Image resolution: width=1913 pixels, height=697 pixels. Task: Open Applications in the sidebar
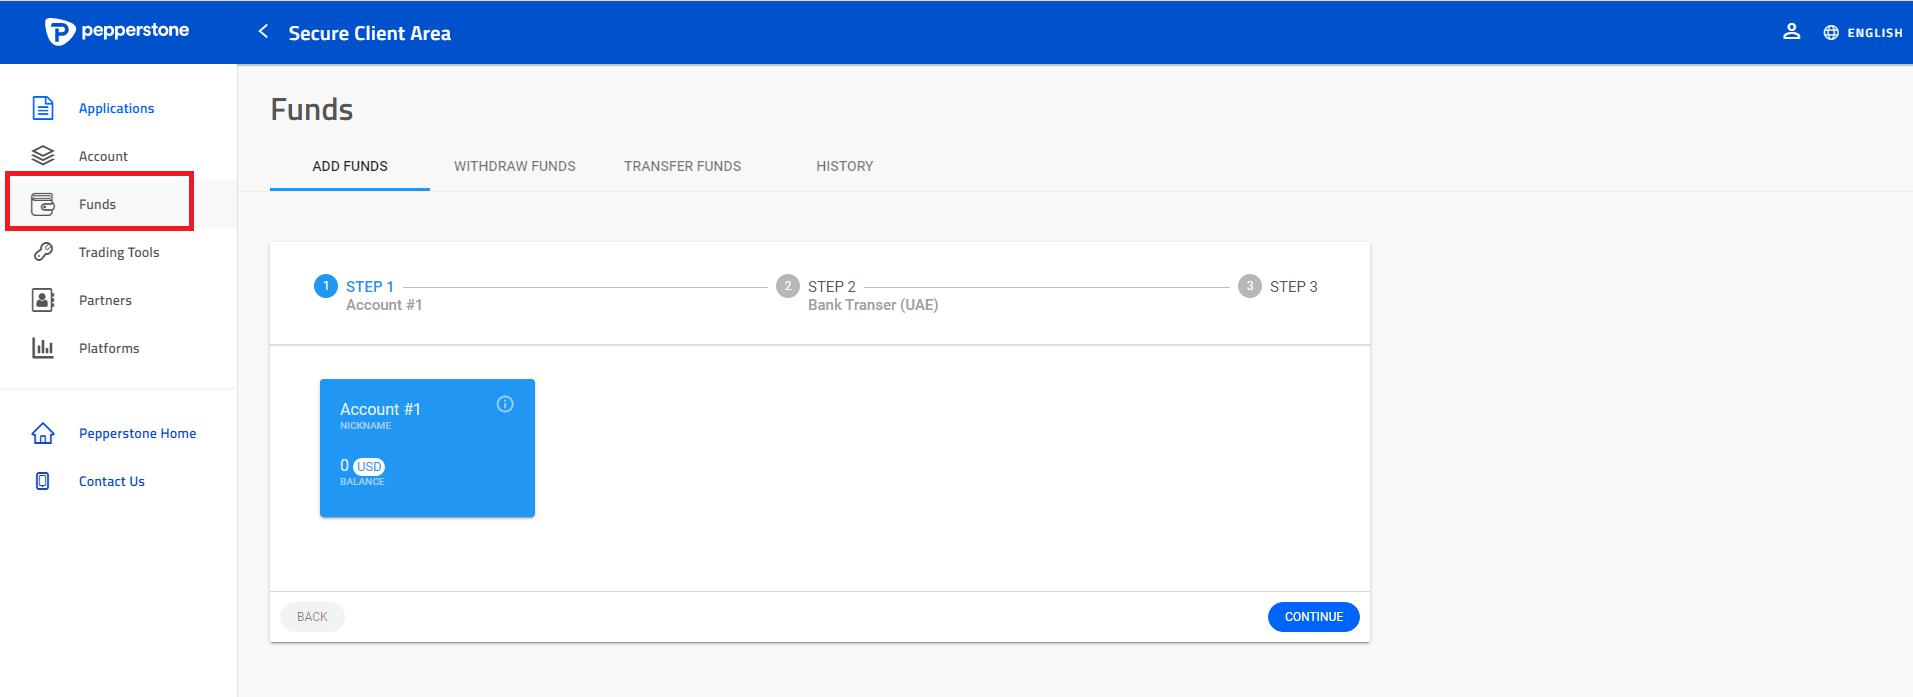tap(117, 108)
